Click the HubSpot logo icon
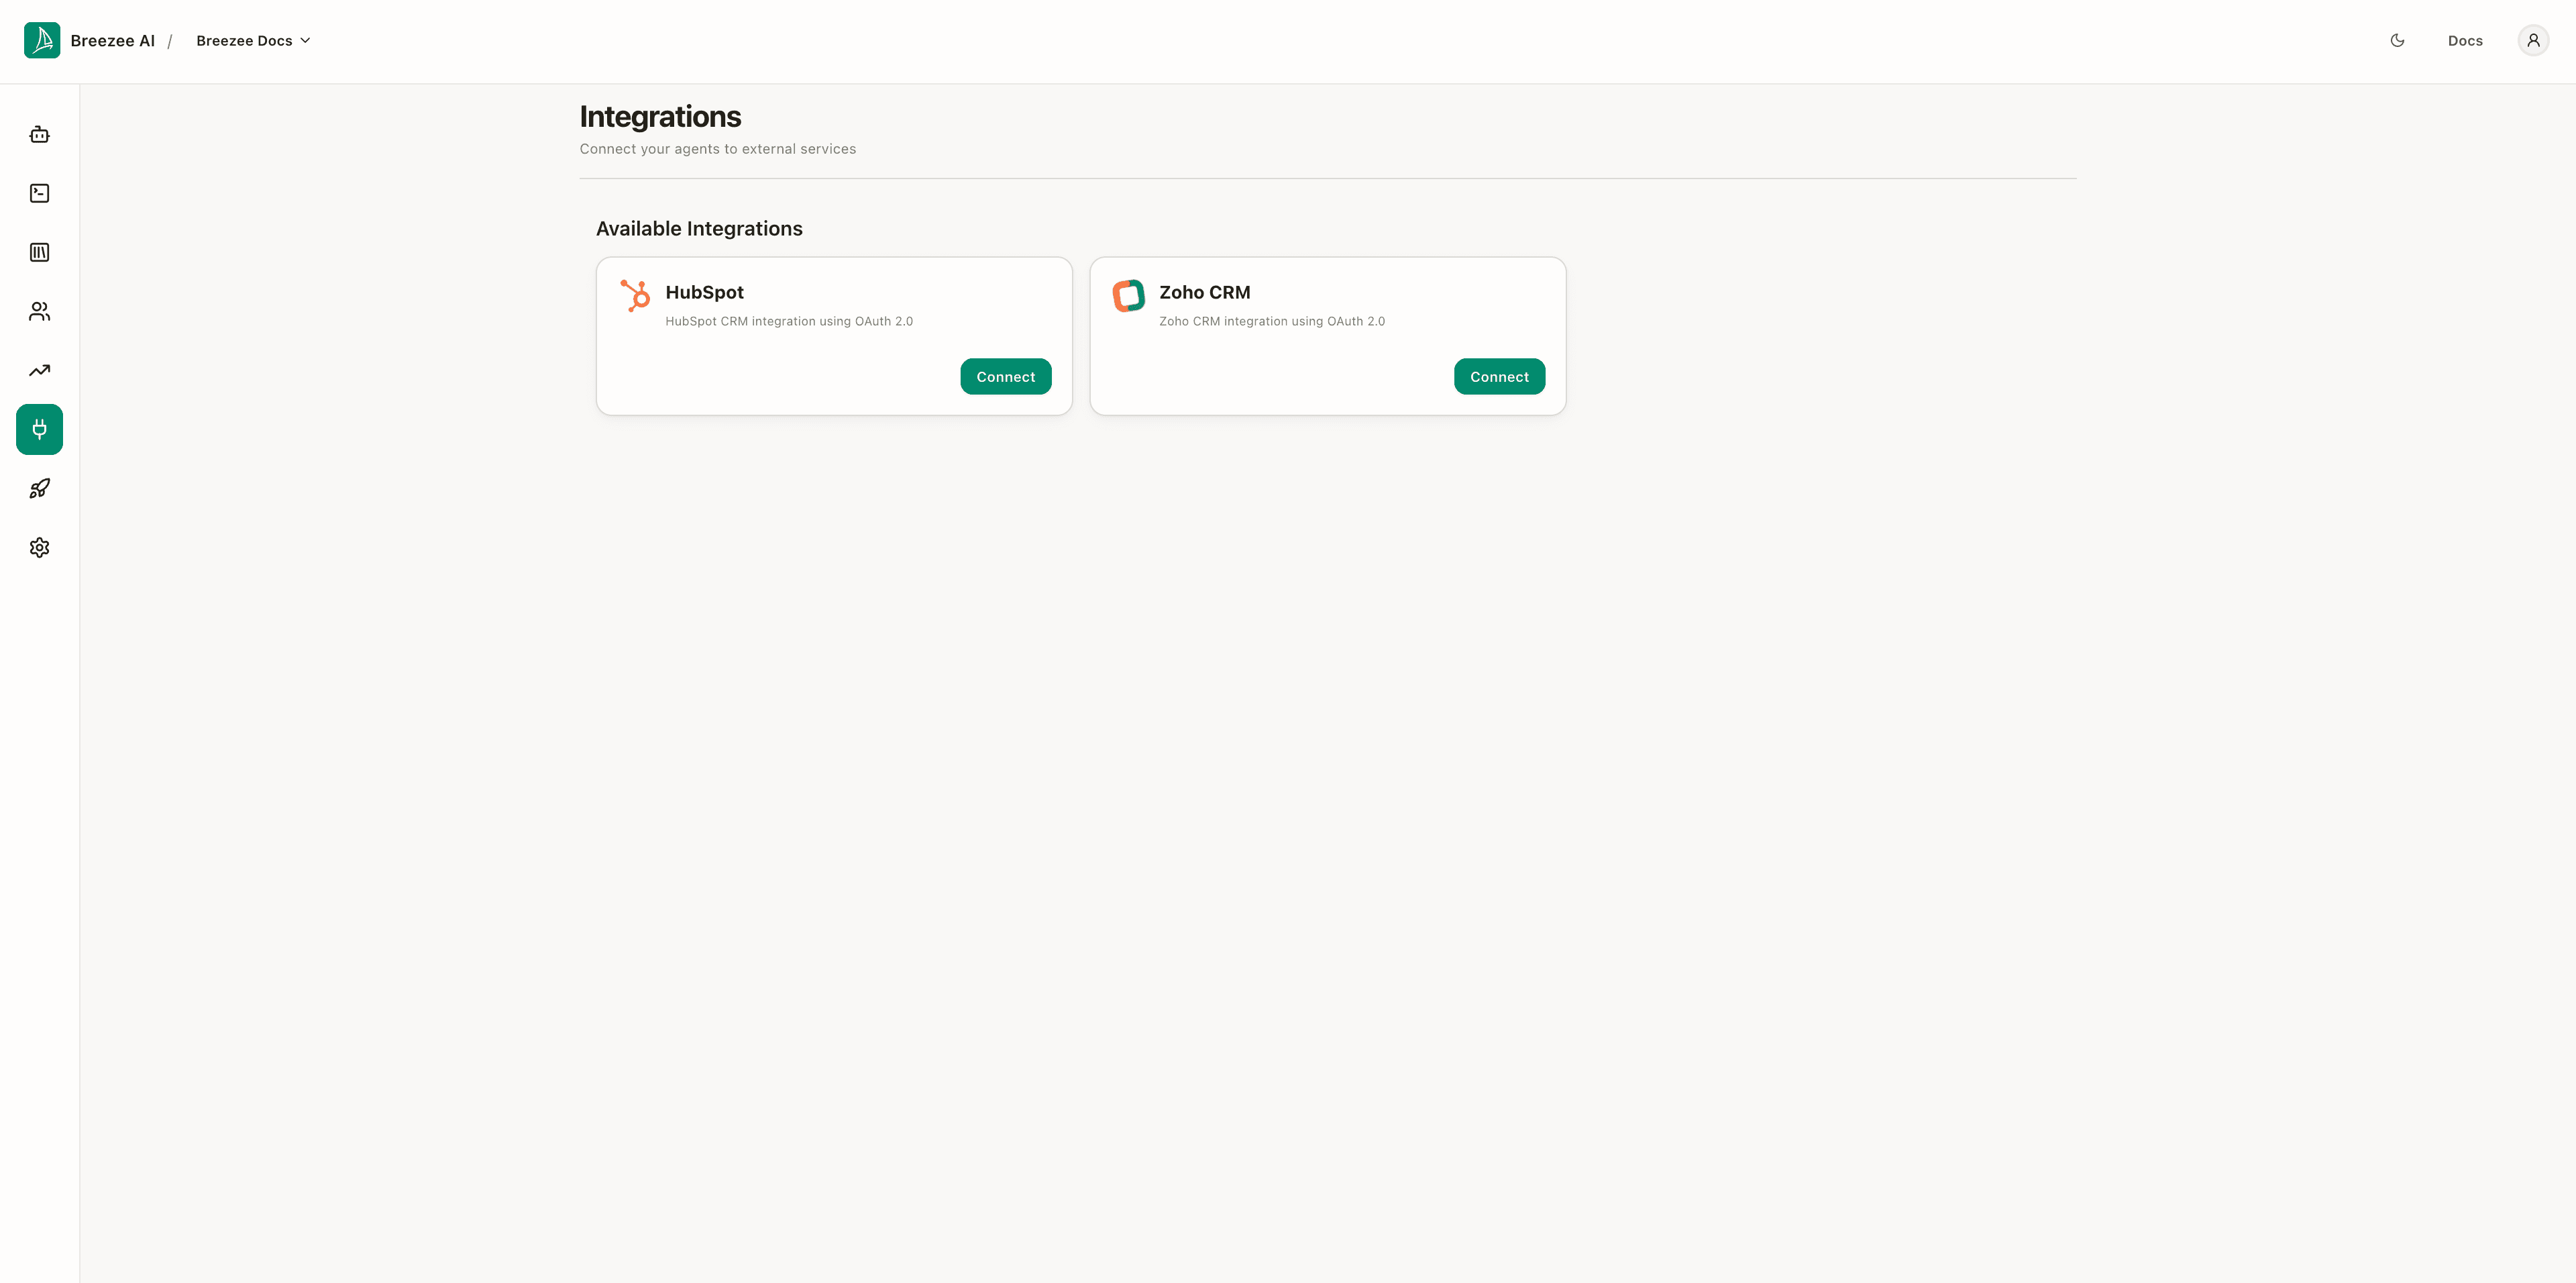 click(635, 295)
